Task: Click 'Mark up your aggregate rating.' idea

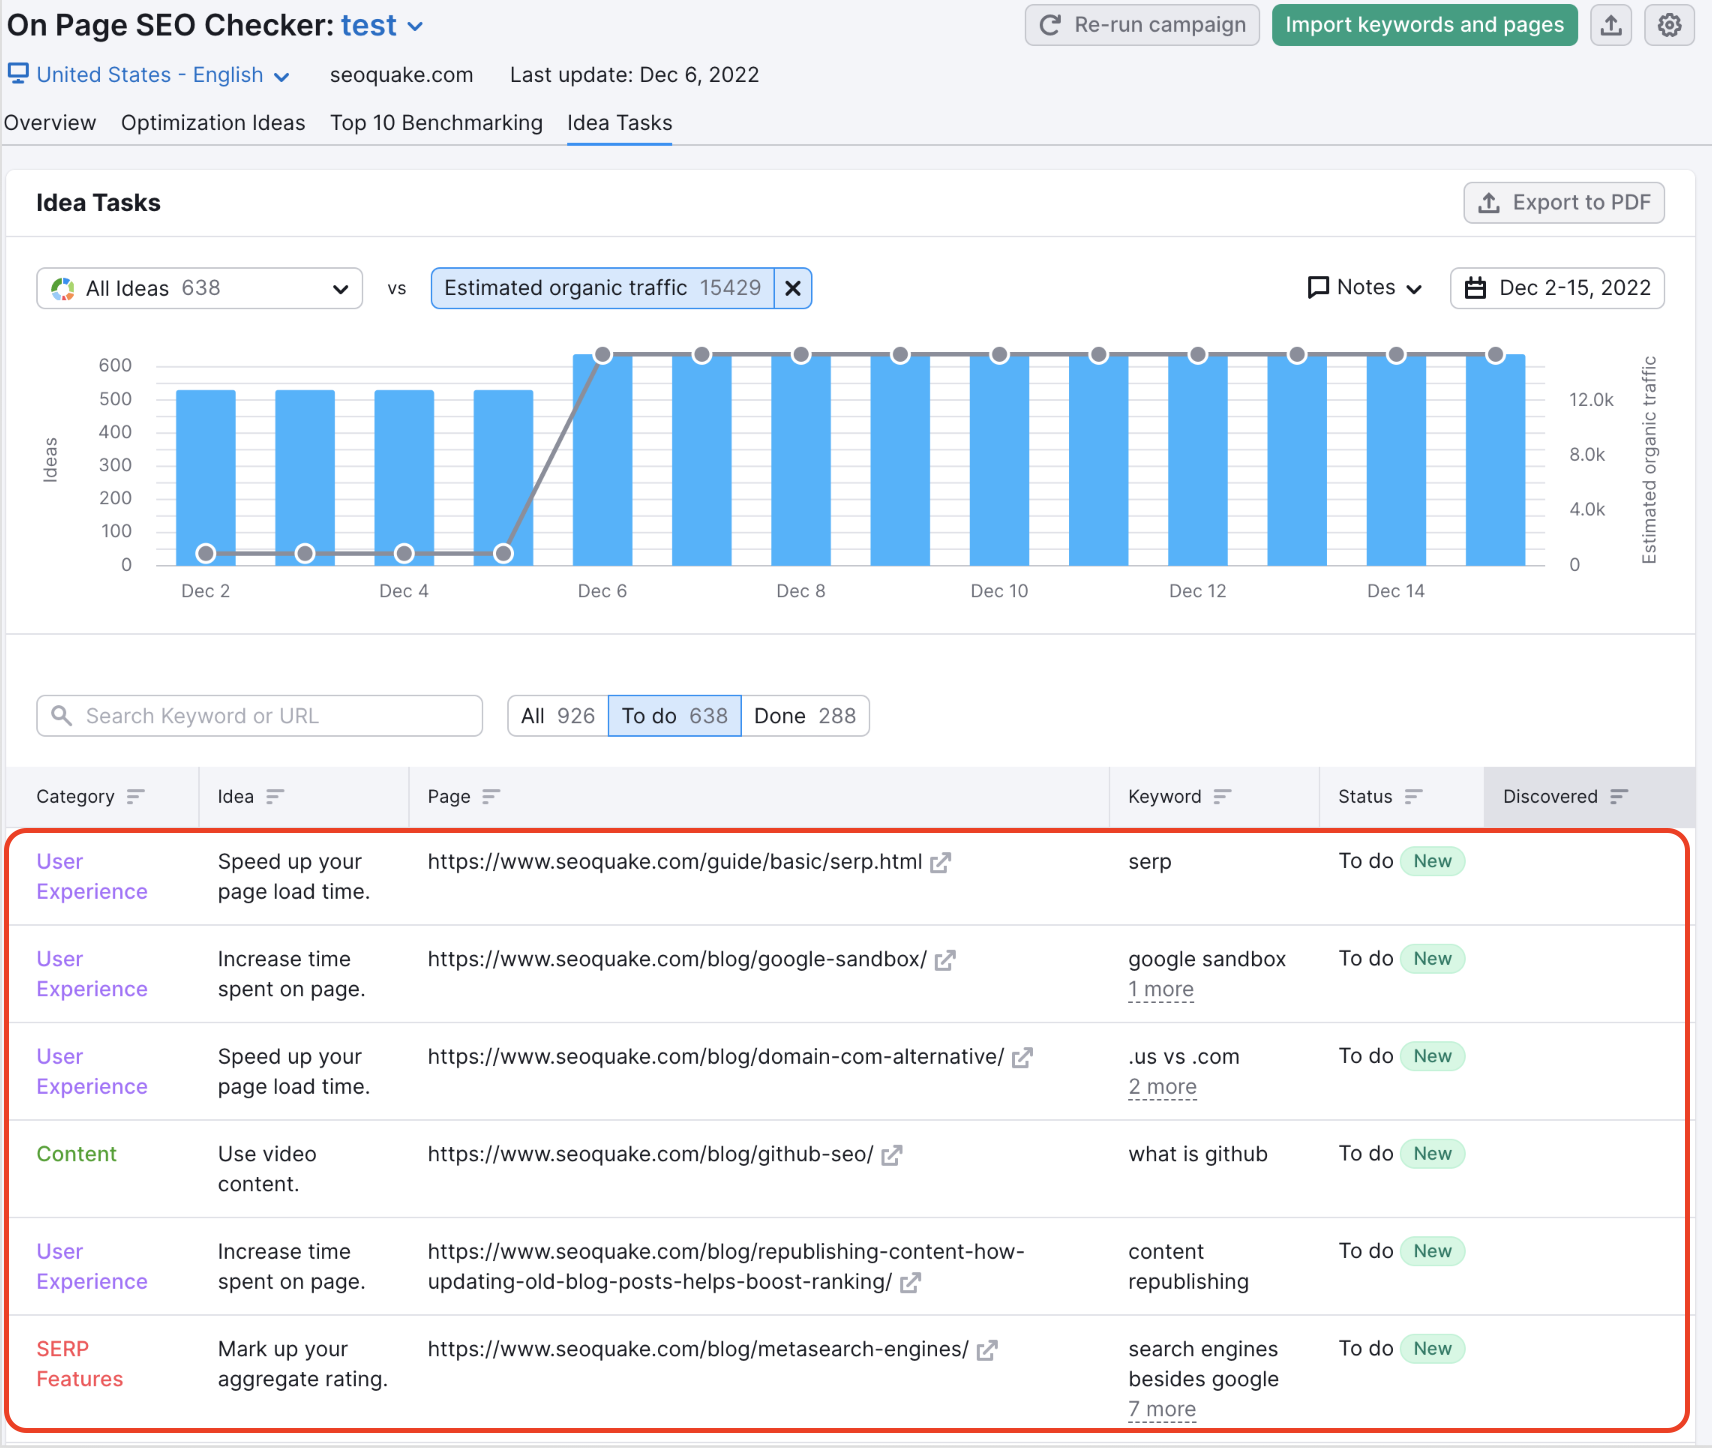Action: [303, 1364]
